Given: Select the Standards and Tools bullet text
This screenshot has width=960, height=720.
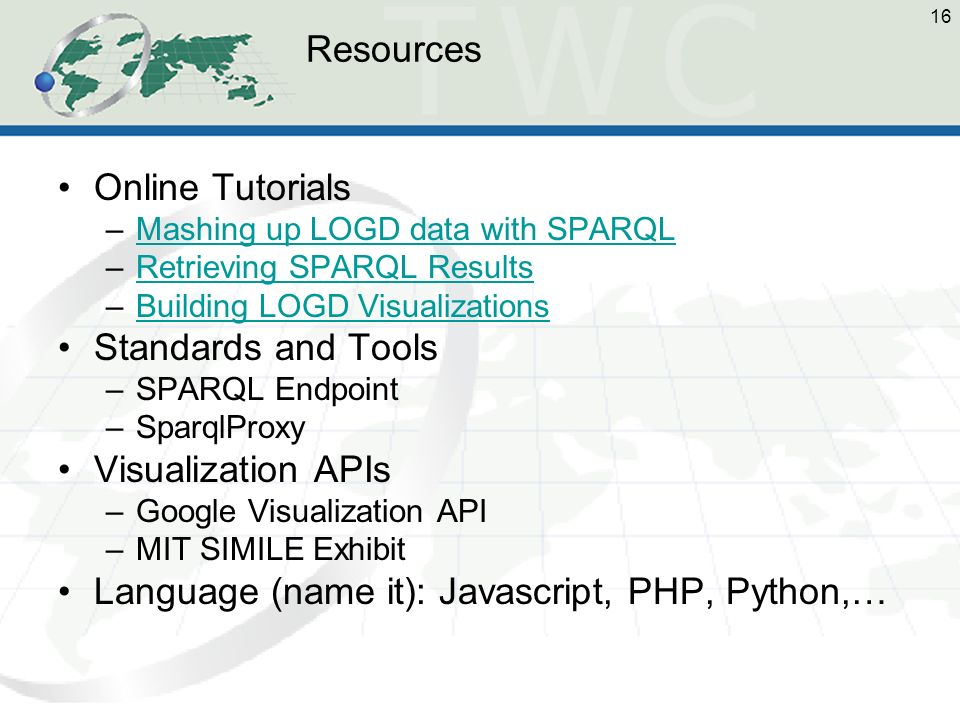Looking at the screenshot, I should [x=266, y=348].
